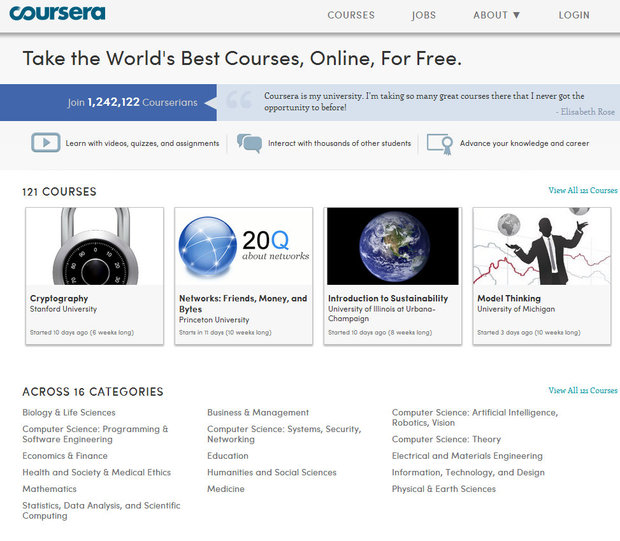The image size is (620, 541).
Task: Select the Business & Management category
Action: [258, 412]
